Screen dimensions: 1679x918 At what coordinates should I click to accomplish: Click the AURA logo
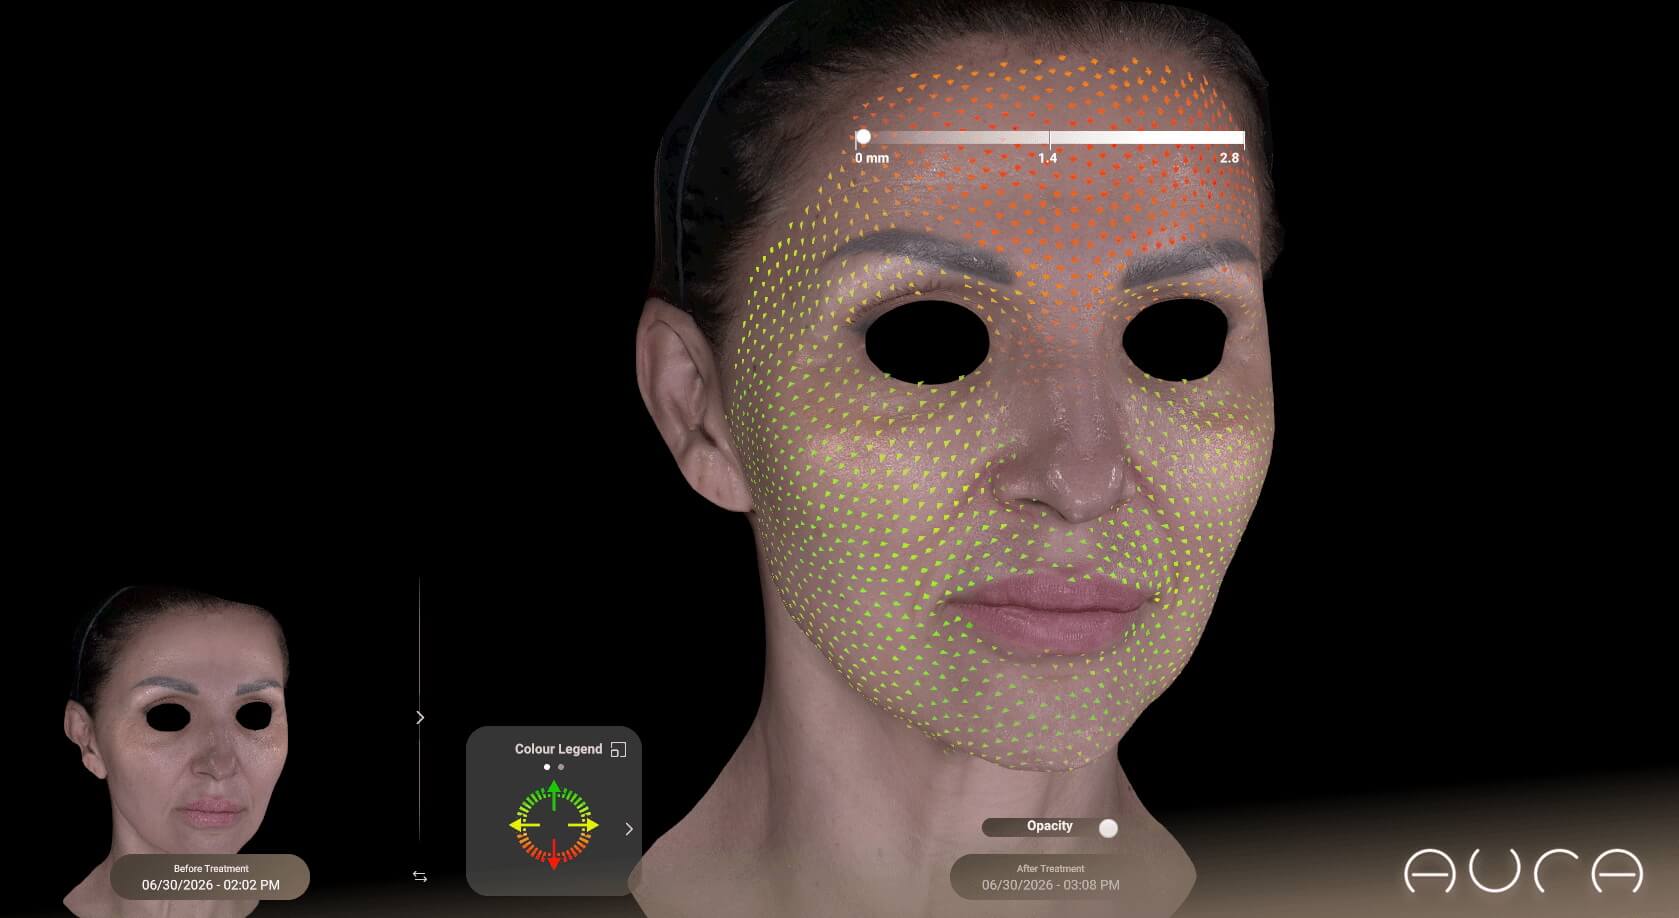point(1523,871)
